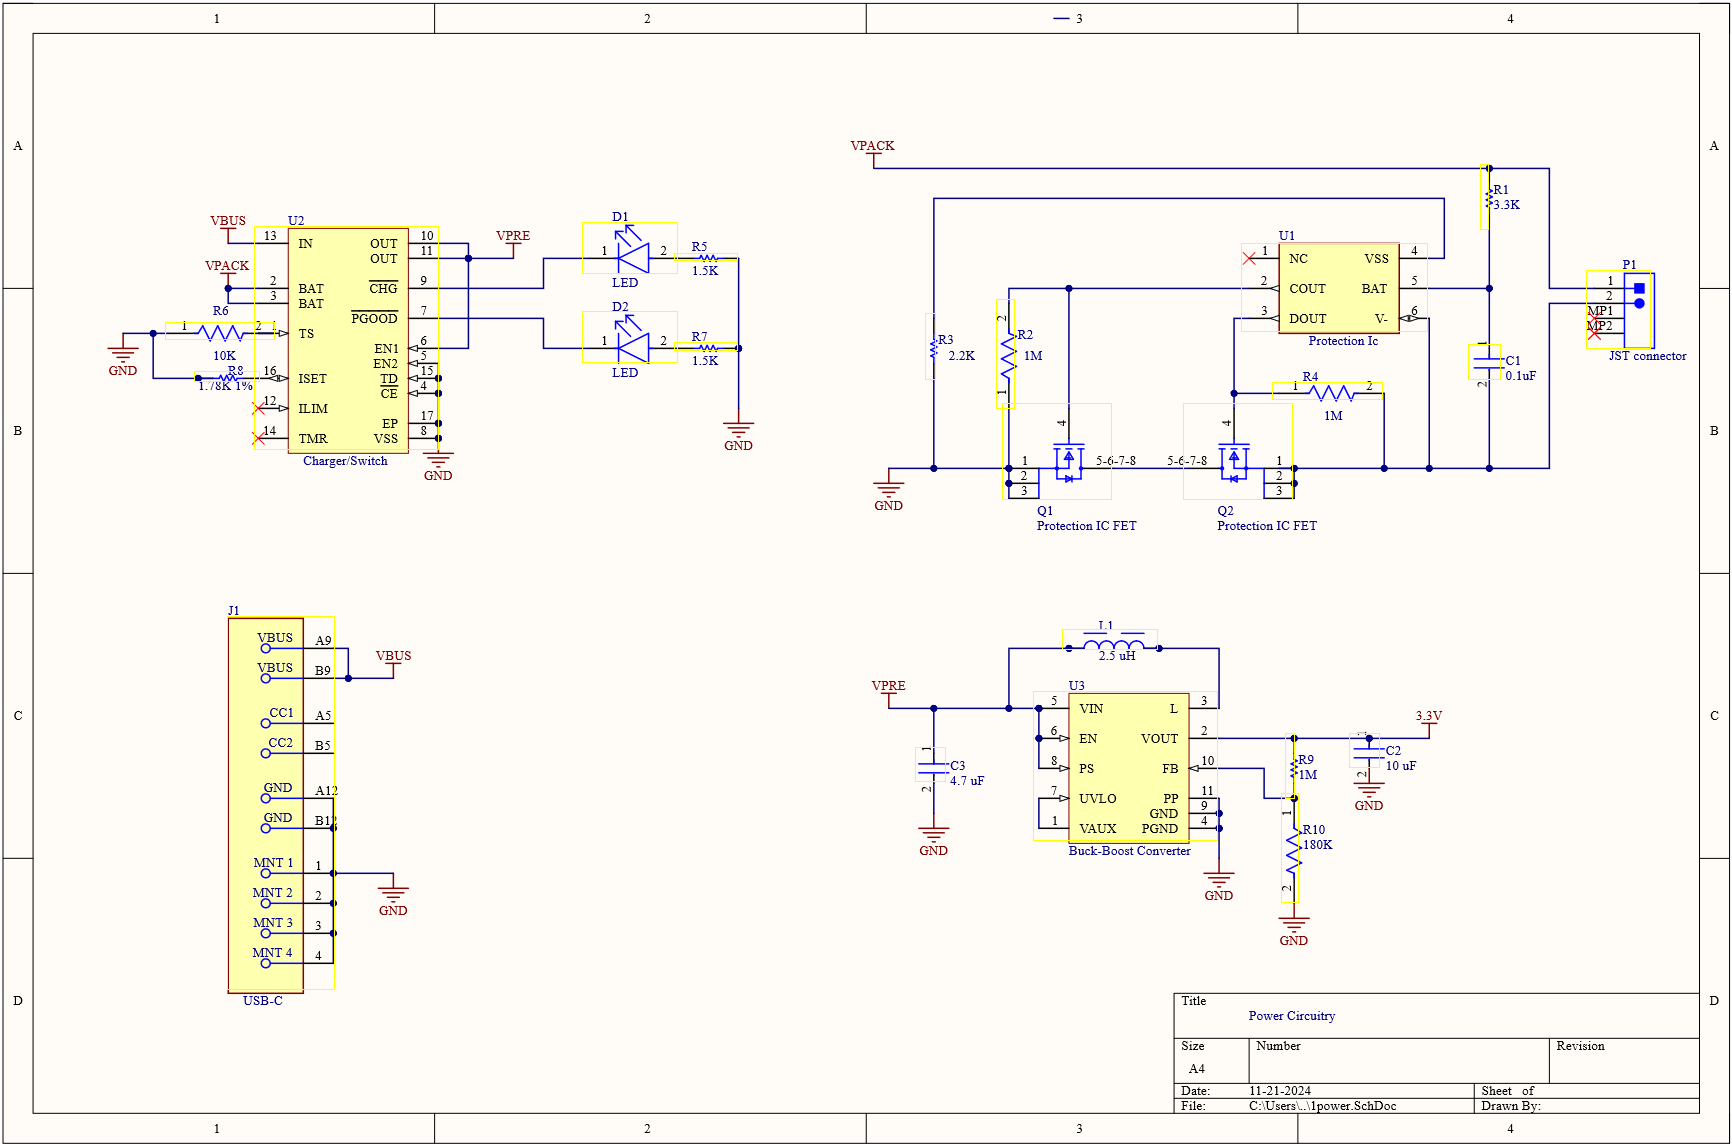Select the U1 Protection IC body
The height and width of the screenshot is (1147, 1732).
[1338, 288]
